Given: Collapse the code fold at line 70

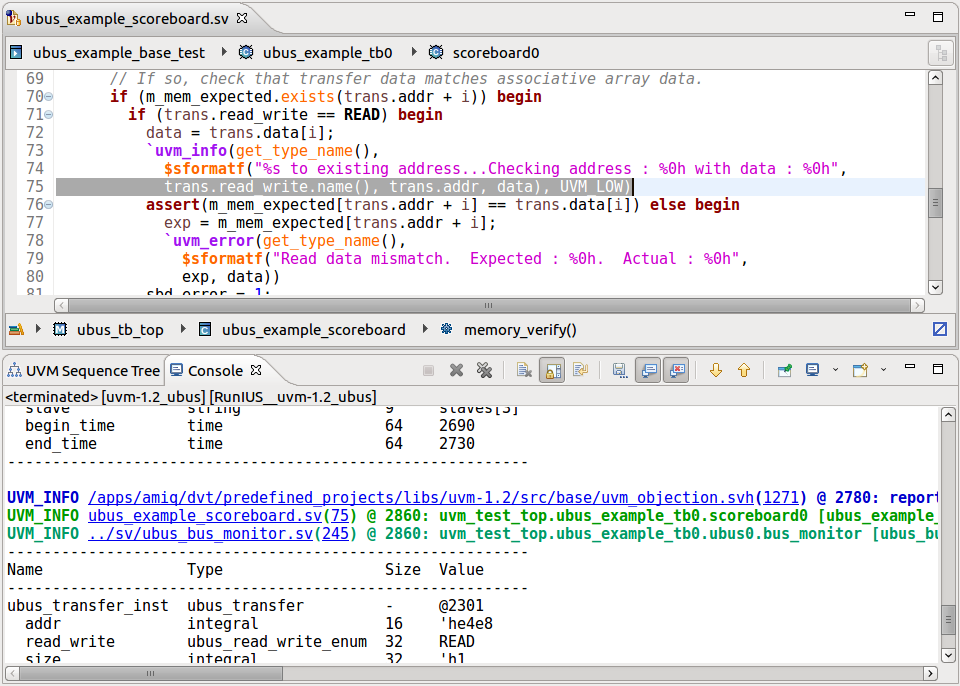Looking at the screenshot, I should (x=48, y=97).
